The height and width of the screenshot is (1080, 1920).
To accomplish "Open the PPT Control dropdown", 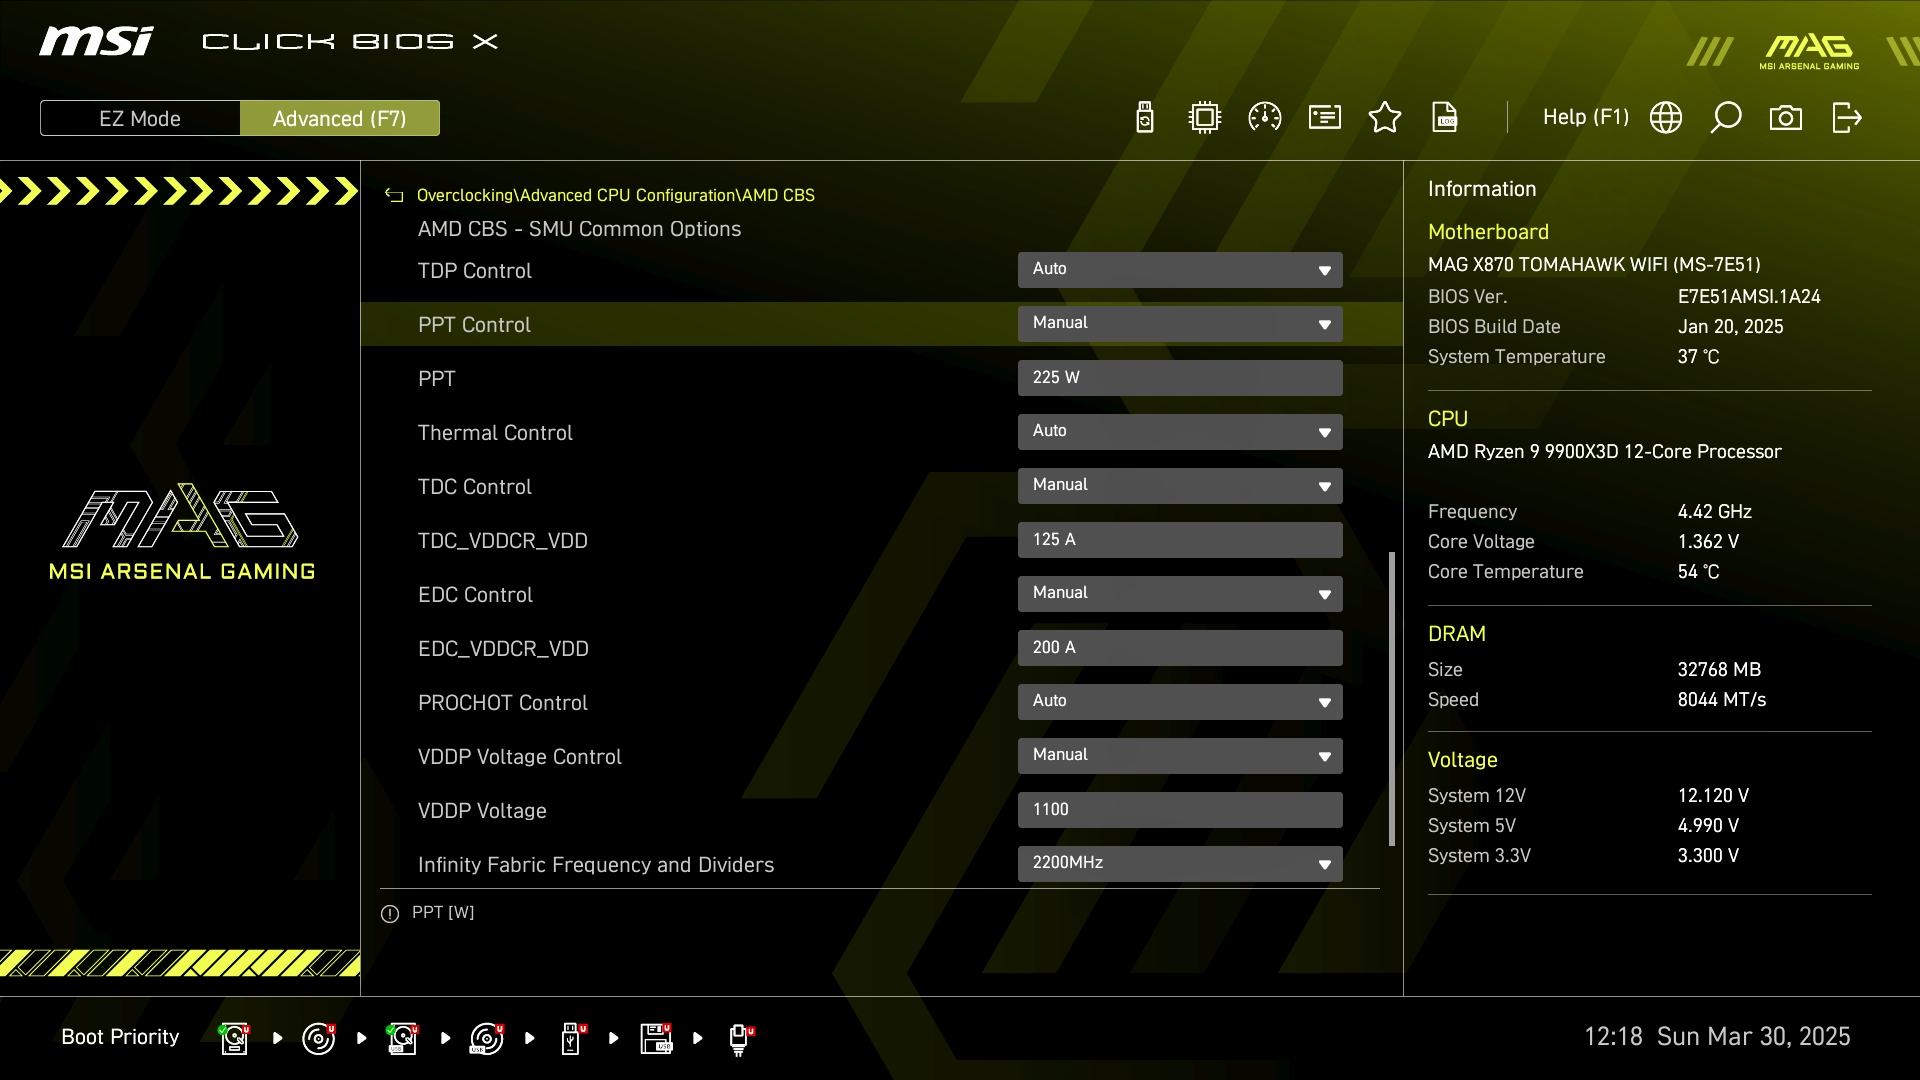I will pyautogui.click(x=1180, y=324).
